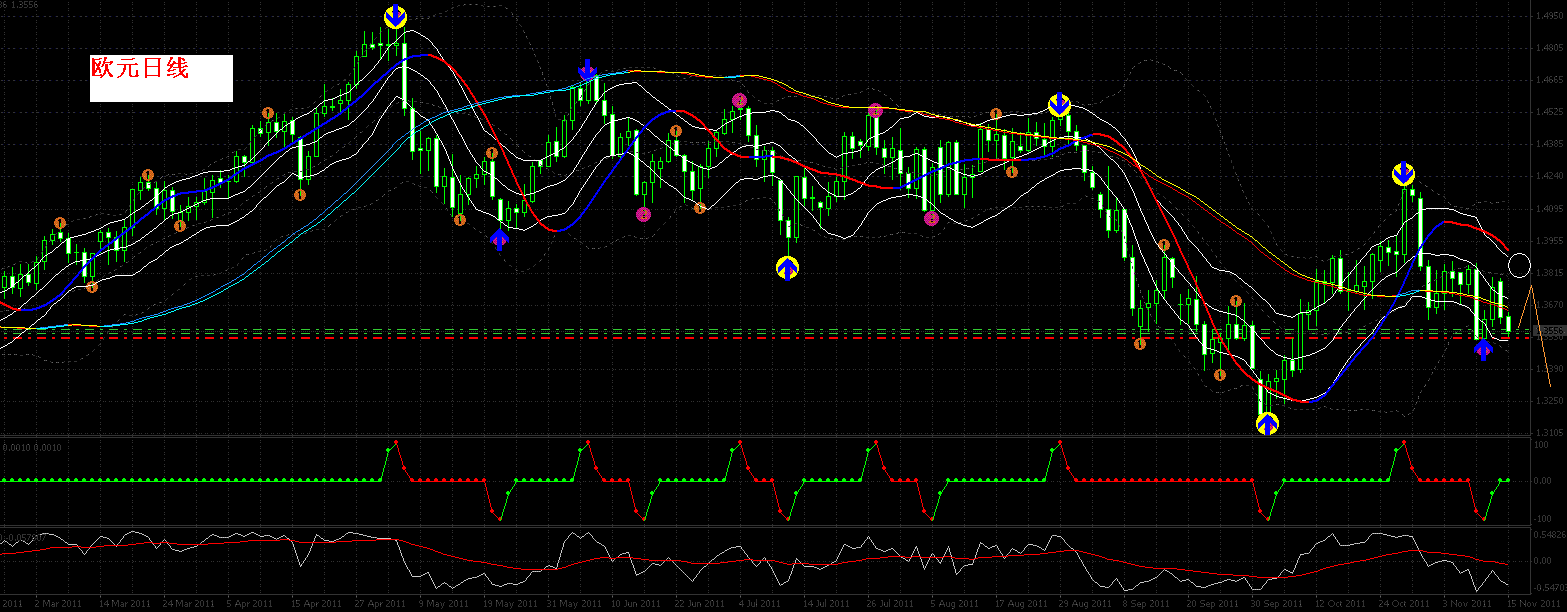The image size is (1567, 612).
Task: Click the 27 Apr 2011 date label
Action: click(380, 604)
